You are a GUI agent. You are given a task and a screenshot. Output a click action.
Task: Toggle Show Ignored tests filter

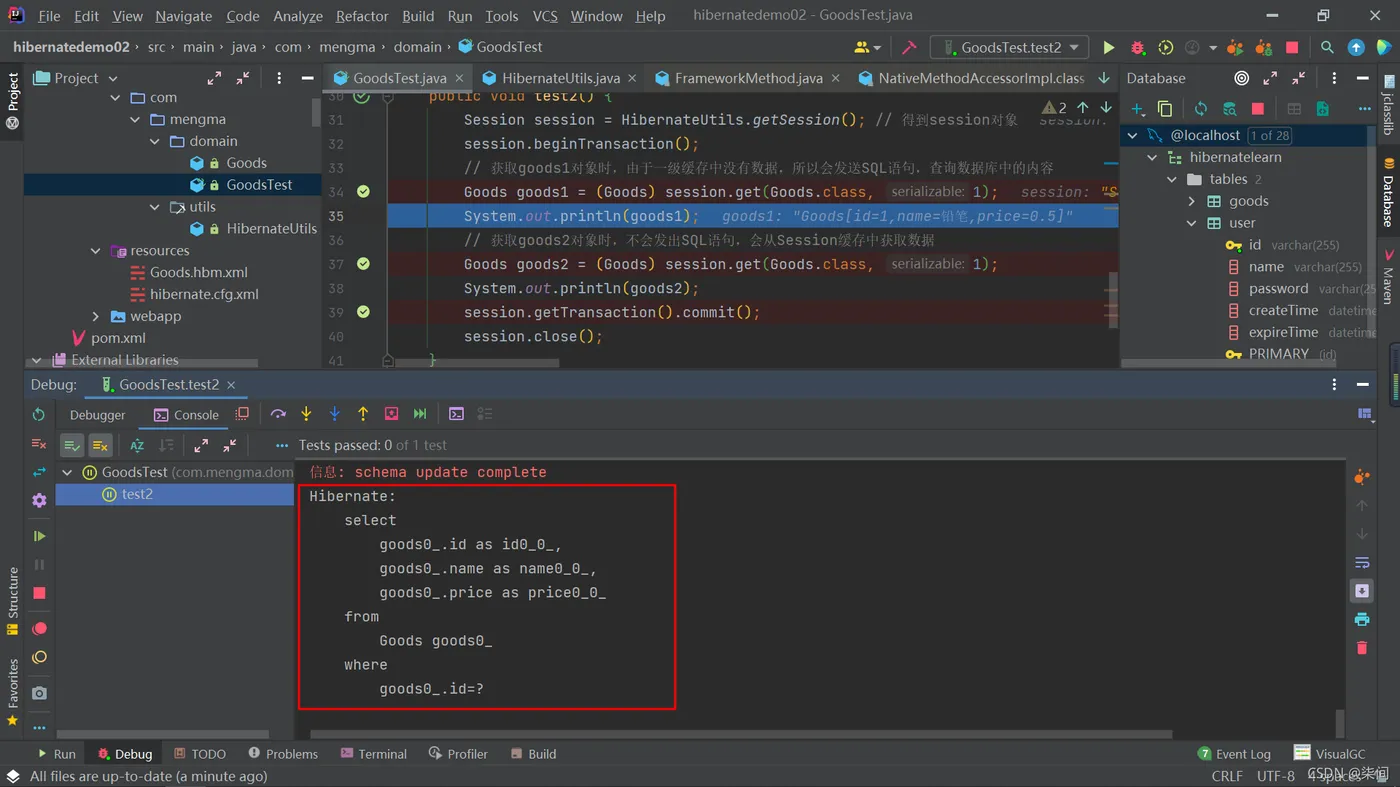(x=100, y=445)
